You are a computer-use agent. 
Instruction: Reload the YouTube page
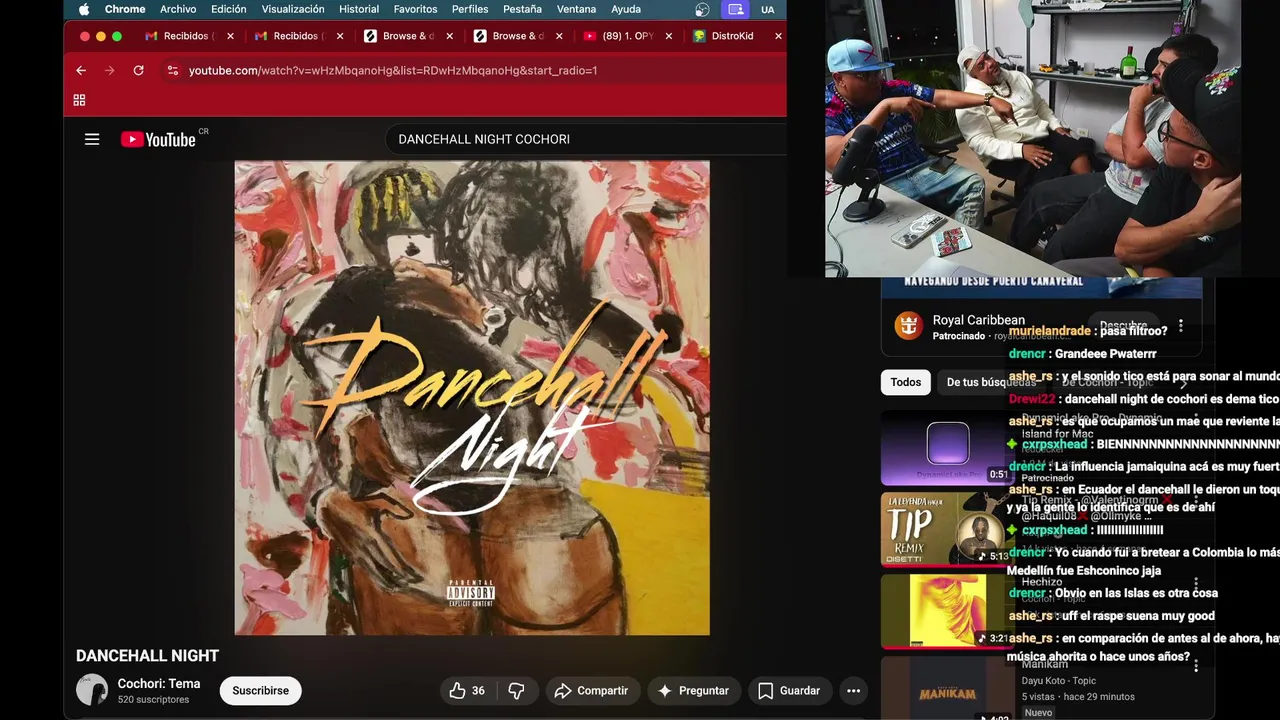(x=138, y=70)
